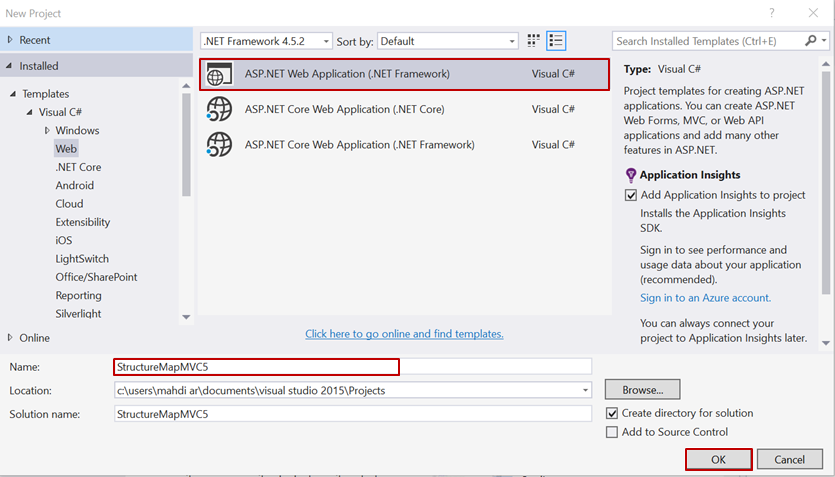This screenshot has height=477, width=835.
Task: Open the dialog help question mark
Action: pos(772,13)
